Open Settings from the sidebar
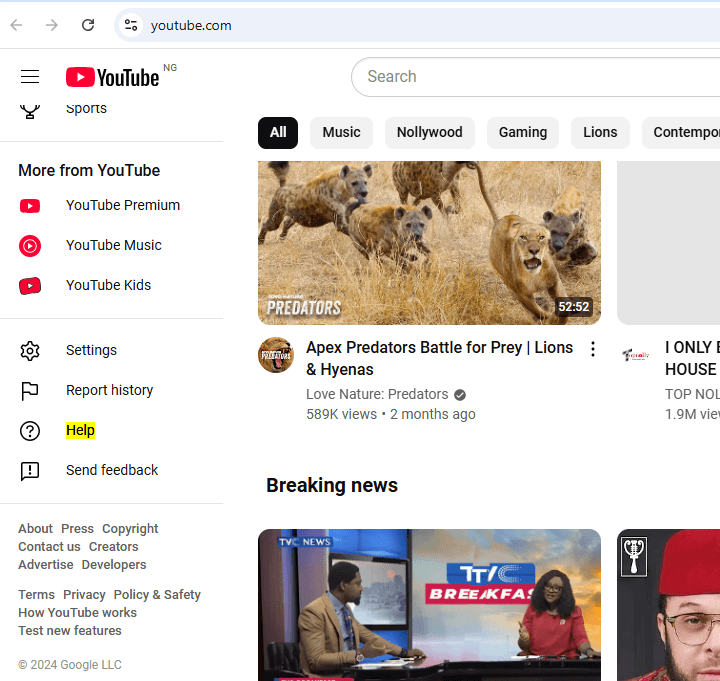 tap(111, 351)
